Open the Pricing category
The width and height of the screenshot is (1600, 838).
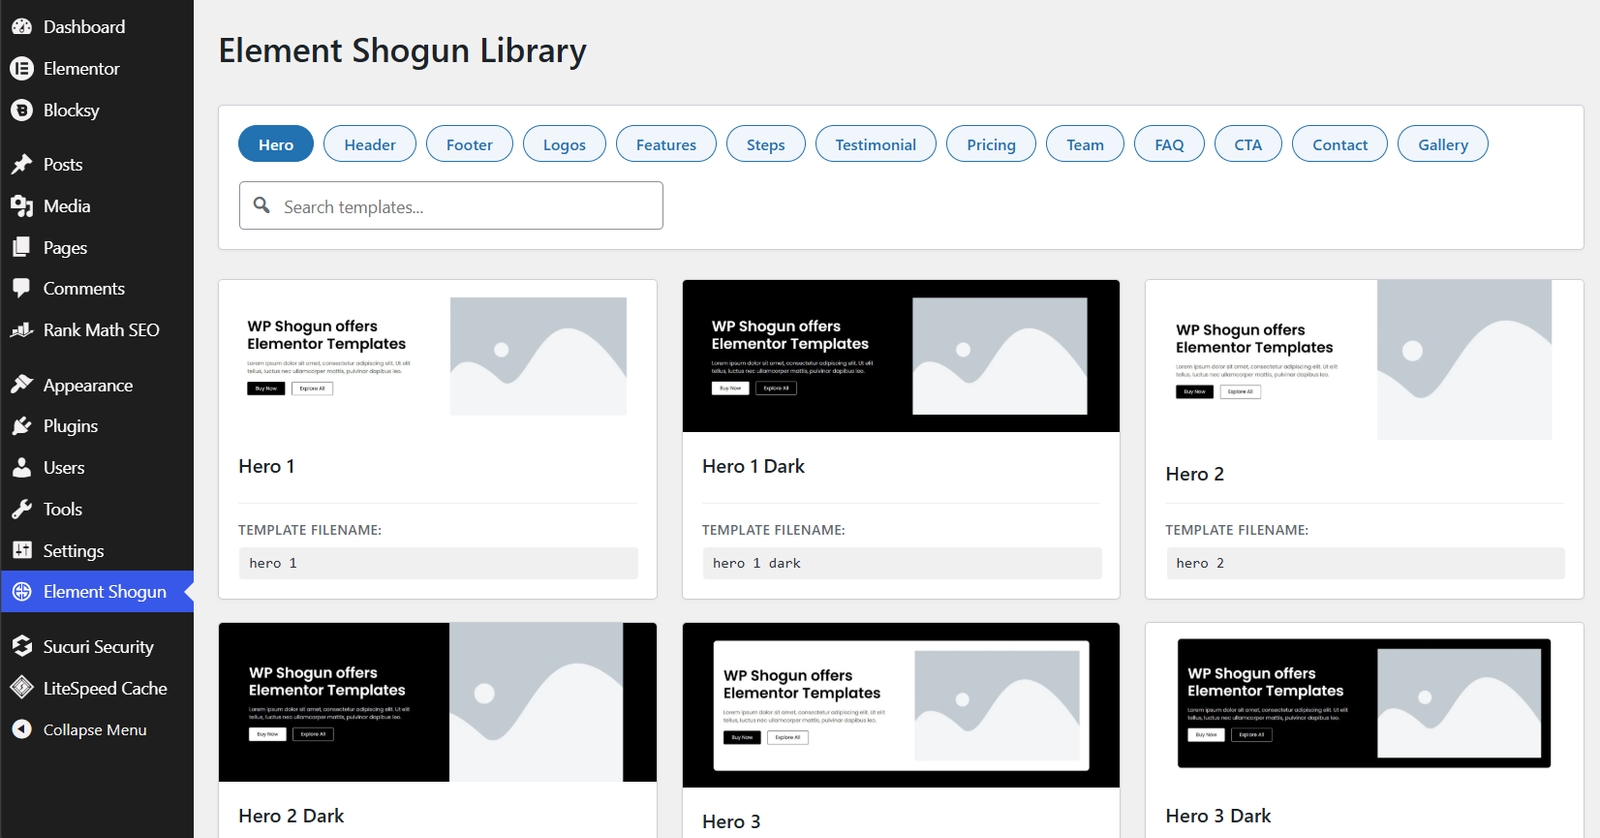991,144
